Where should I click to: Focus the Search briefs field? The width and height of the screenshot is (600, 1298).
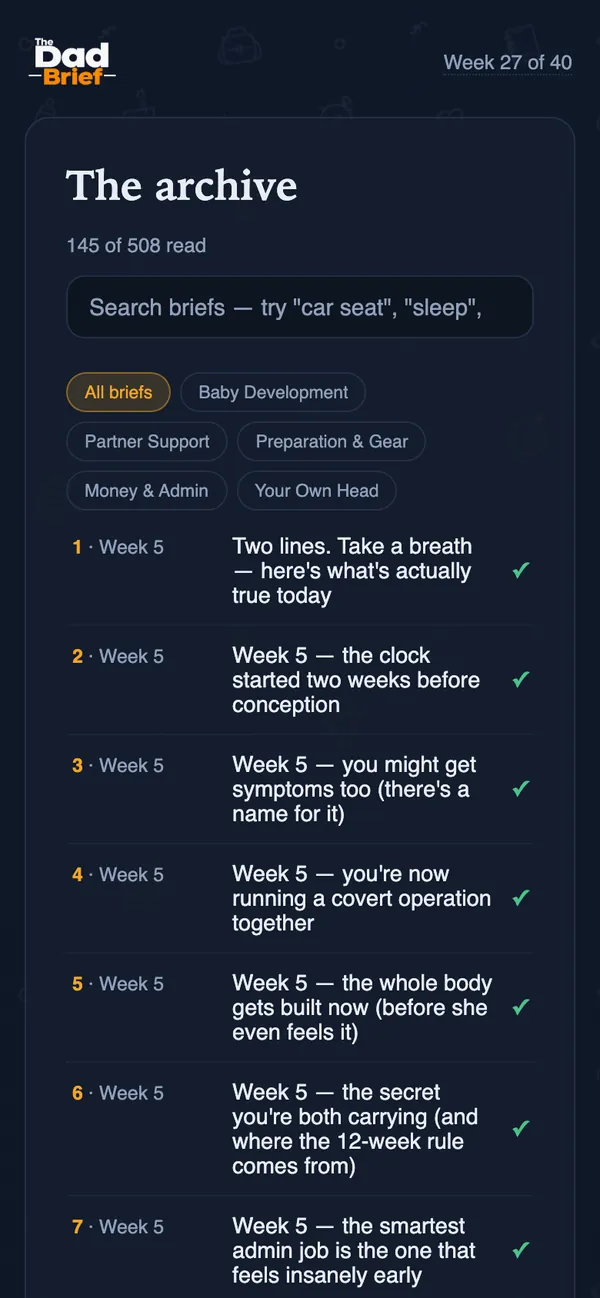tap(300, 307)
